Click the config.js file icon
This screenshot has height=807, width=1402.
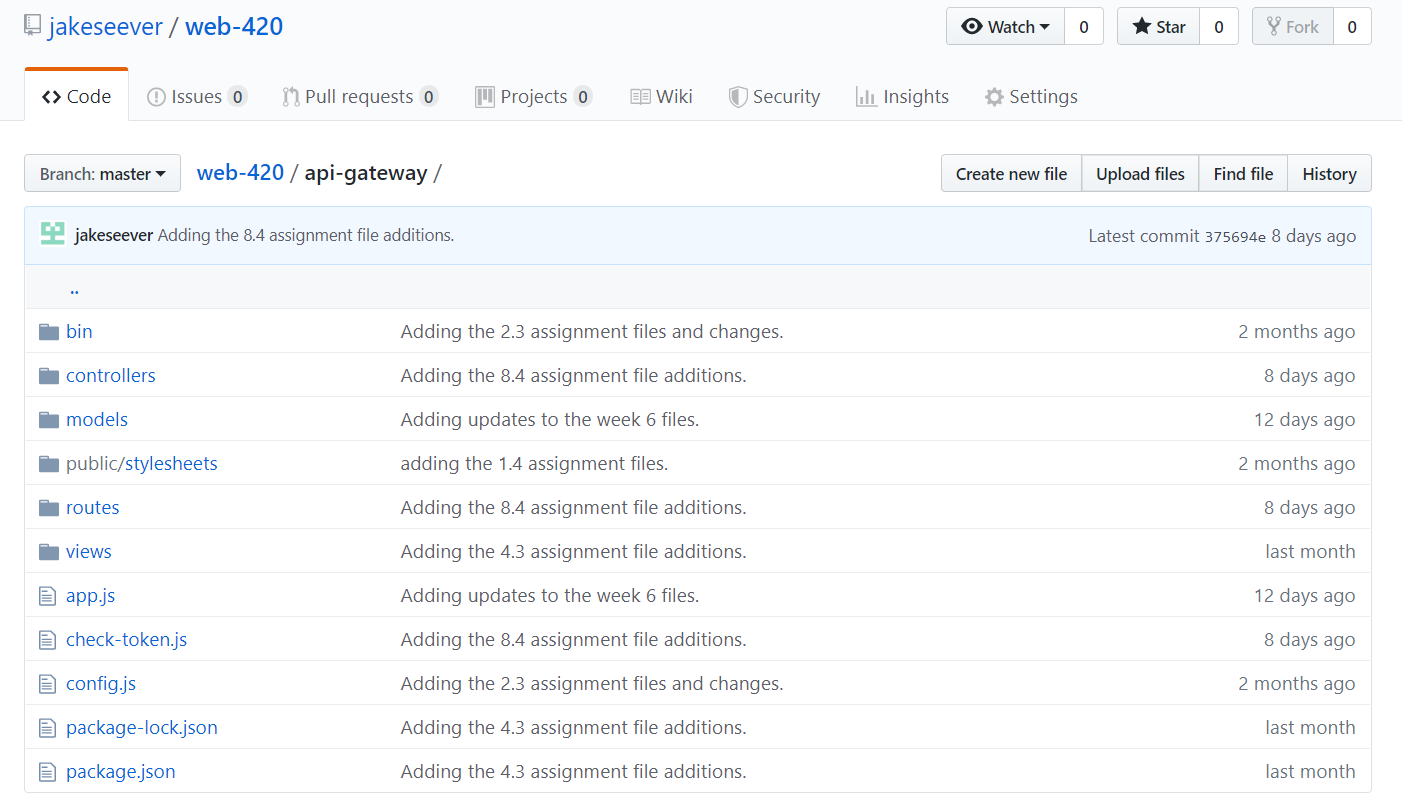click(47, 683)
